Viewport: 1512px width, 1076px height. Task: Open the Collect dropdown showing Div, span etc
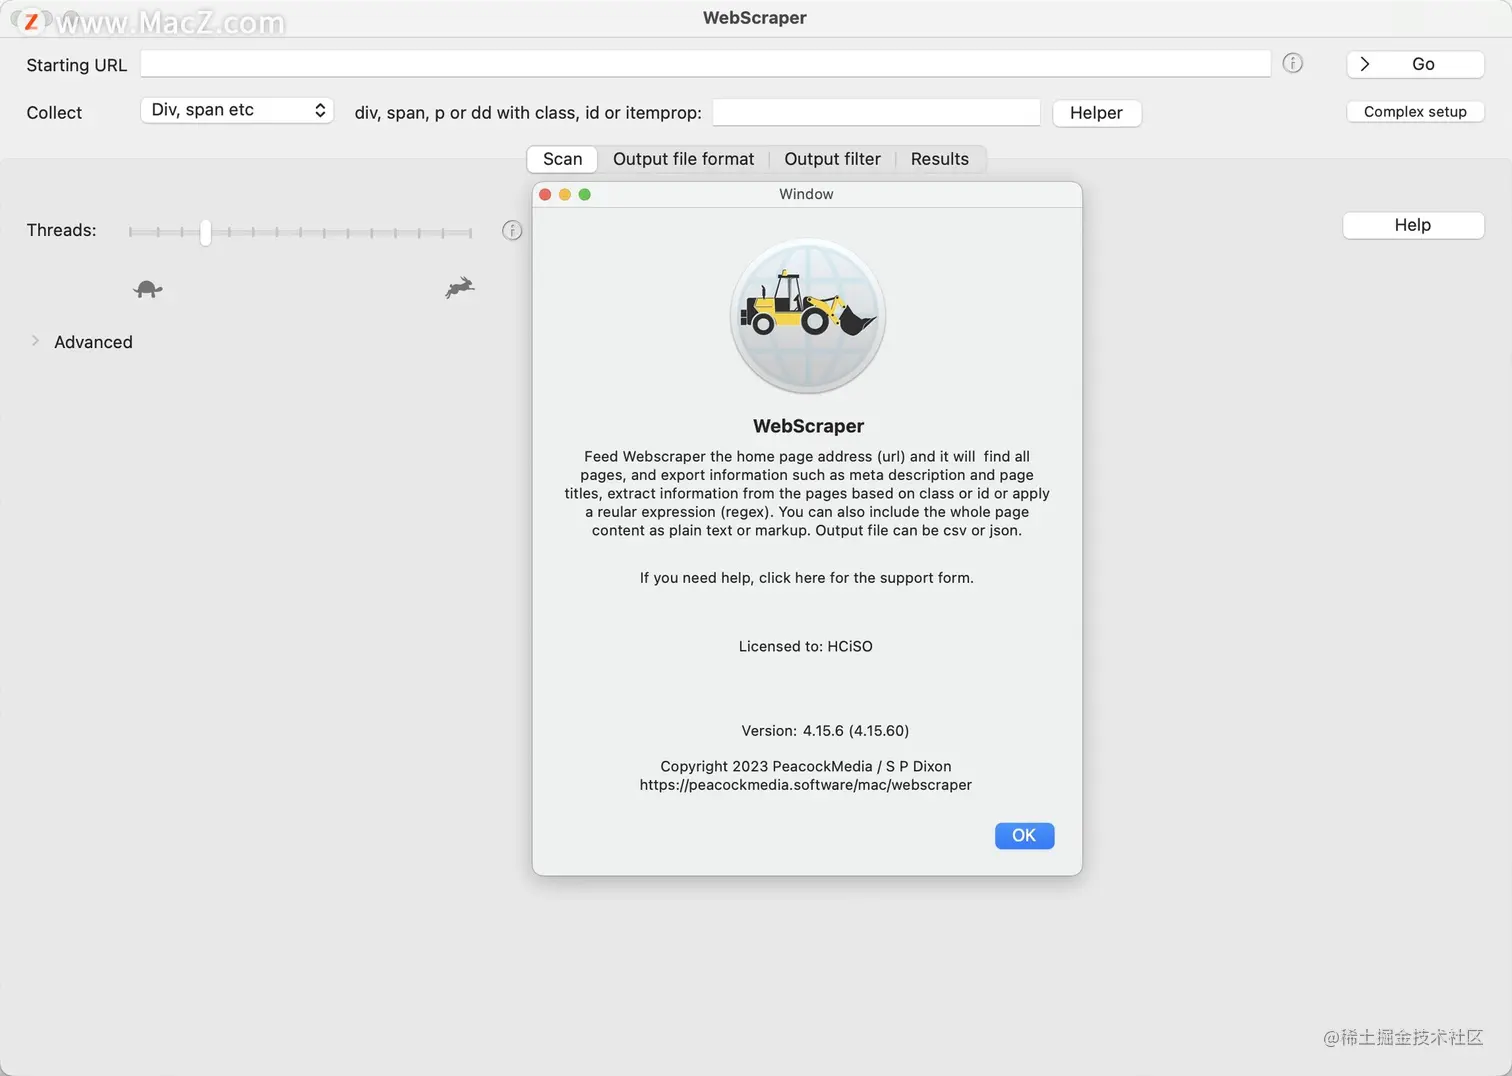coord(237,110)
